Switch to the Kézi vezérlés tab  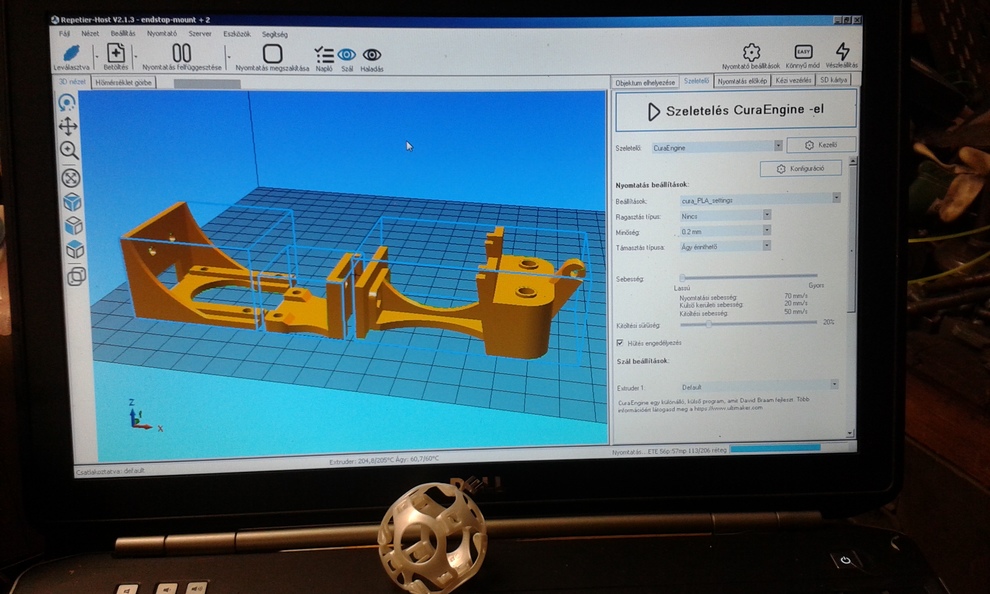(x=792, y=81)
